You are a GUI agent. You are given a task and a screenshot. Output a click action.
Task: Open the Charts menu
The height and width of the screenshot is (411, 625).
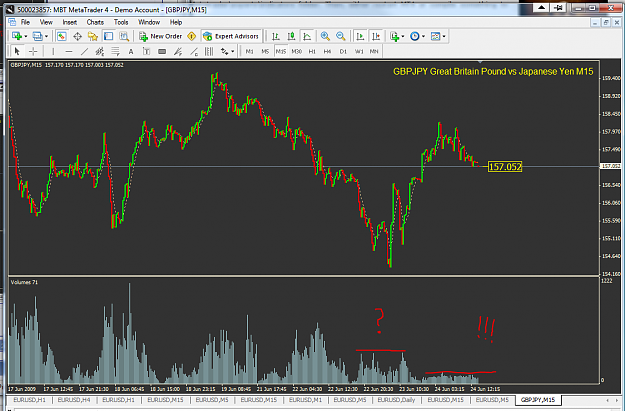click(95, 22)
